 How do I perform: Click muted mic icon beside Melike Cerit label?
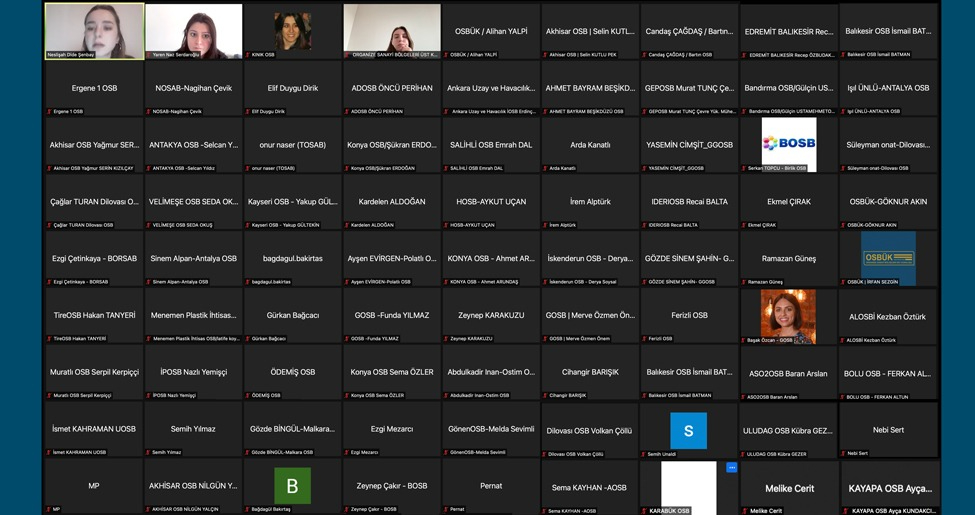click(x=745, y=511)
